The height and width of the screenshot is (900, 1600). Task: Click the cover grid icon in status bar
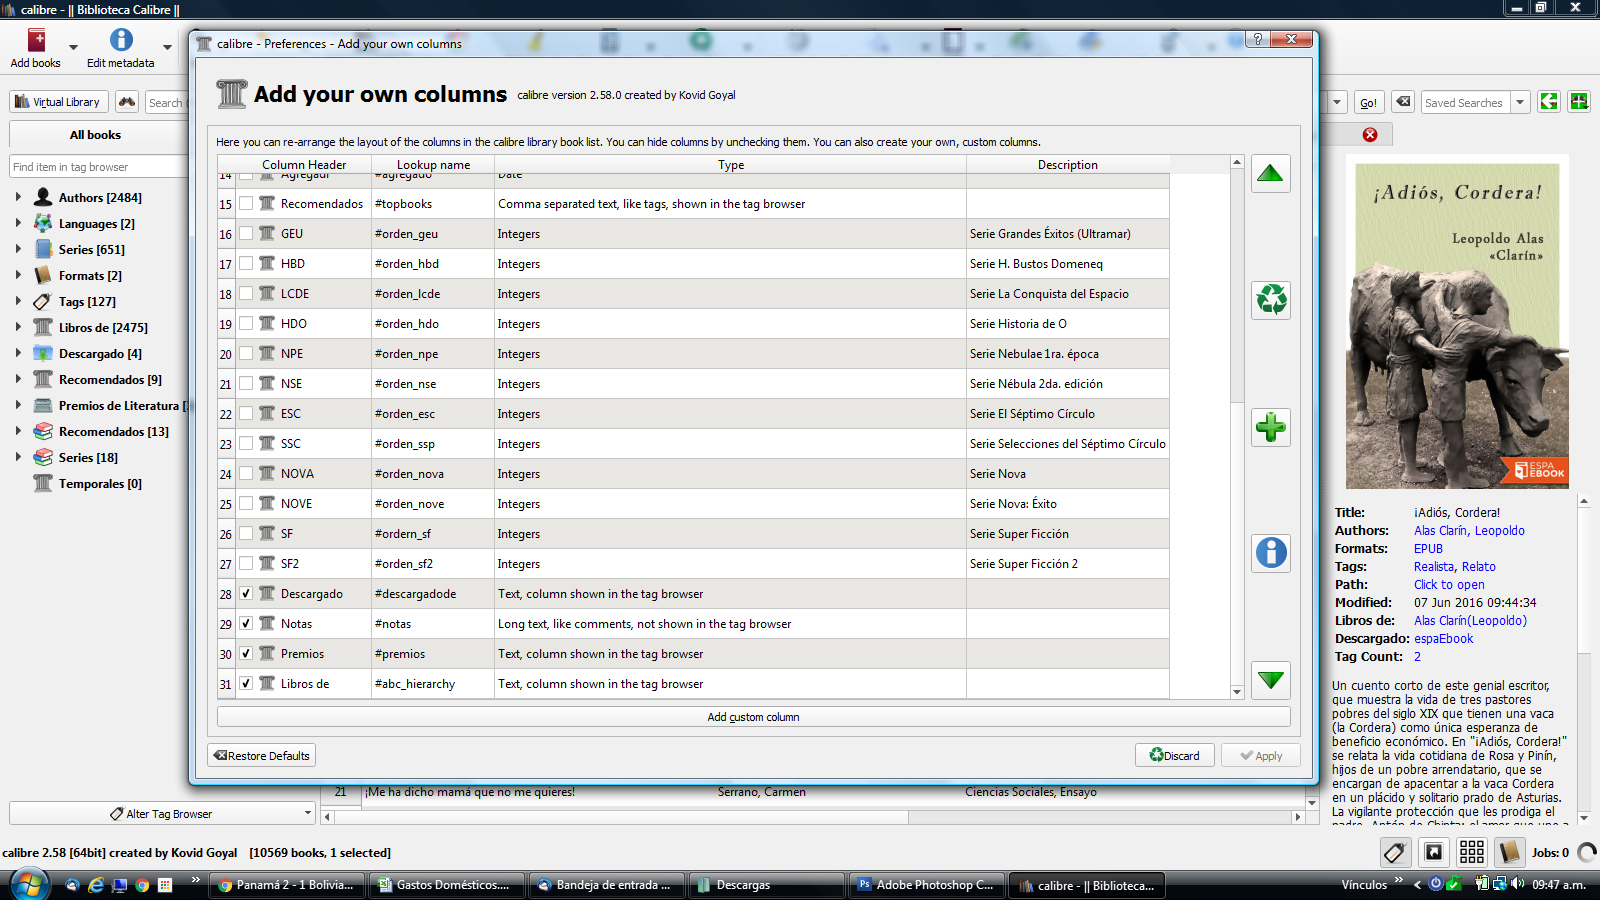(1472, 852)
